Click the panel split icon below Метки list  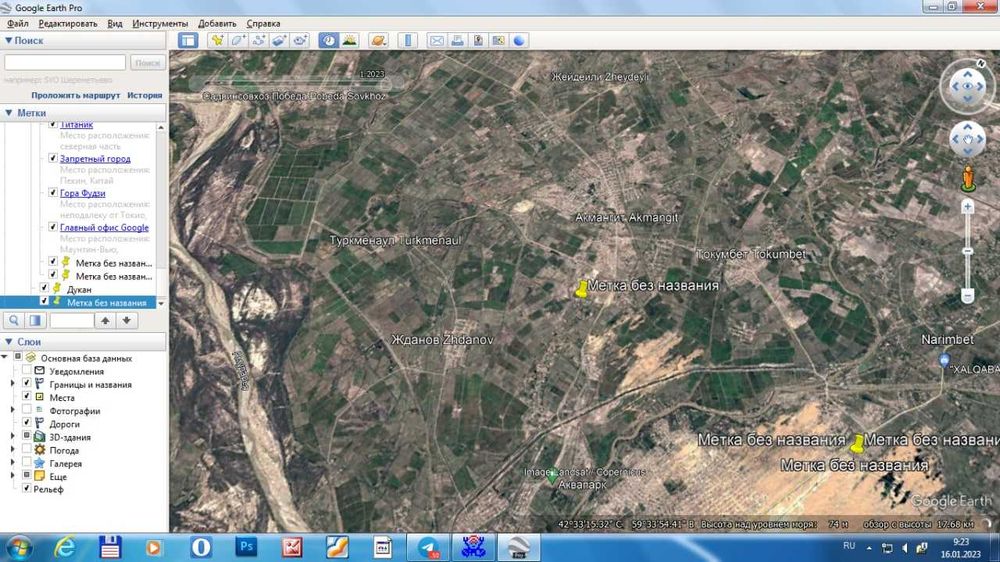coord(35,320)
